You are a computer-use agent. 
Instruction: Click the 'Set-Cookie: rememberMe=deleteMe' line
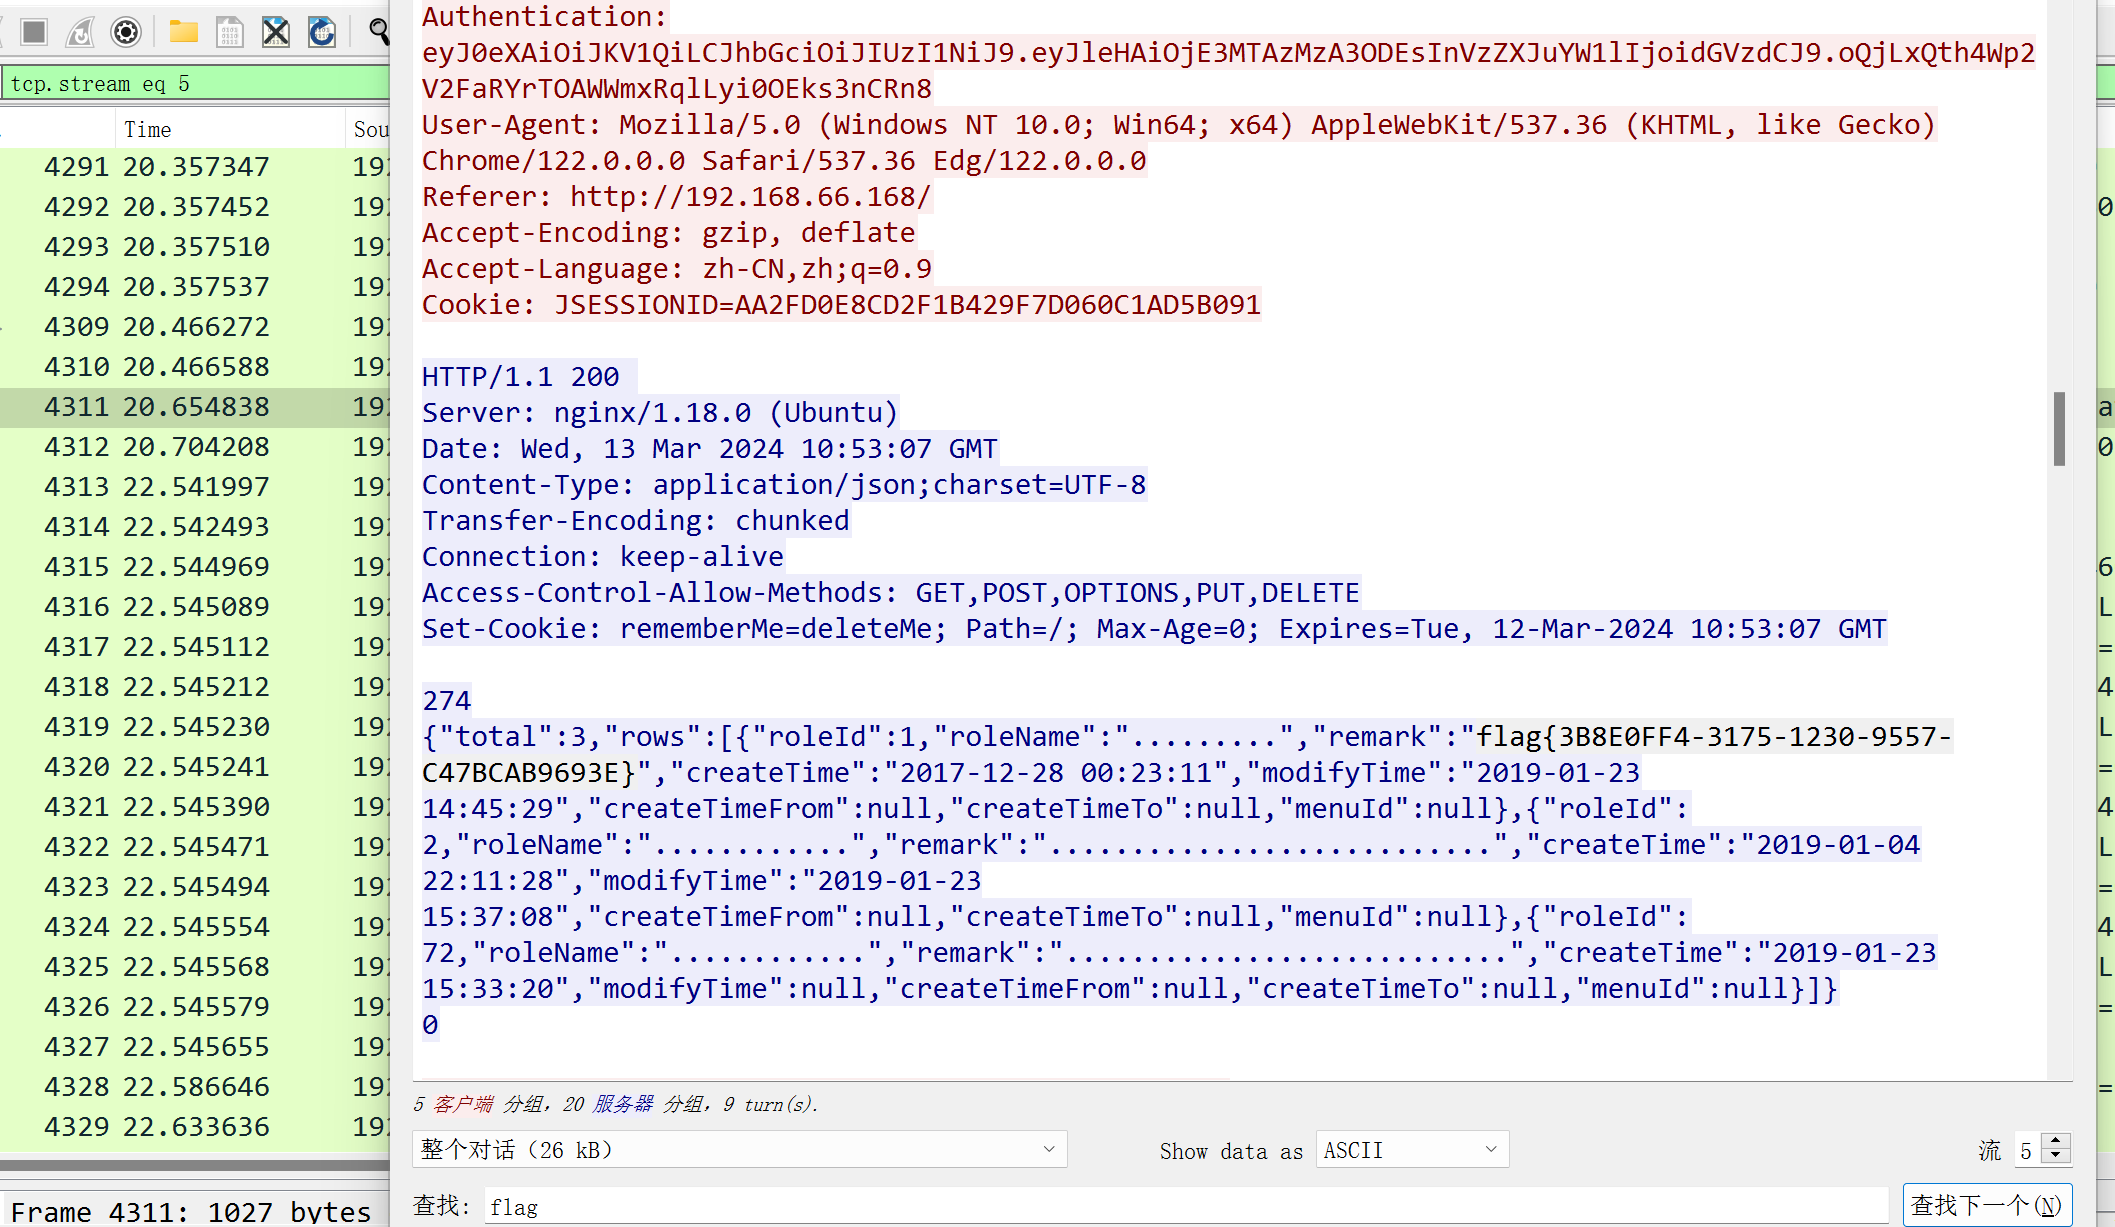point(1154,629)
